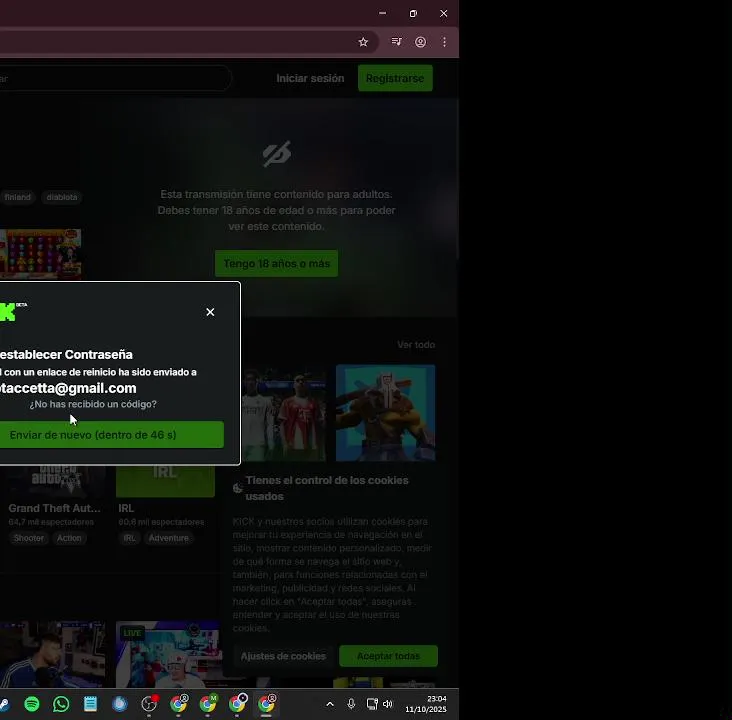The height and width of the screenshot is (720, 732).
Task: Open the armored warrior category thumbnail
Action: (x=386, y=413)
